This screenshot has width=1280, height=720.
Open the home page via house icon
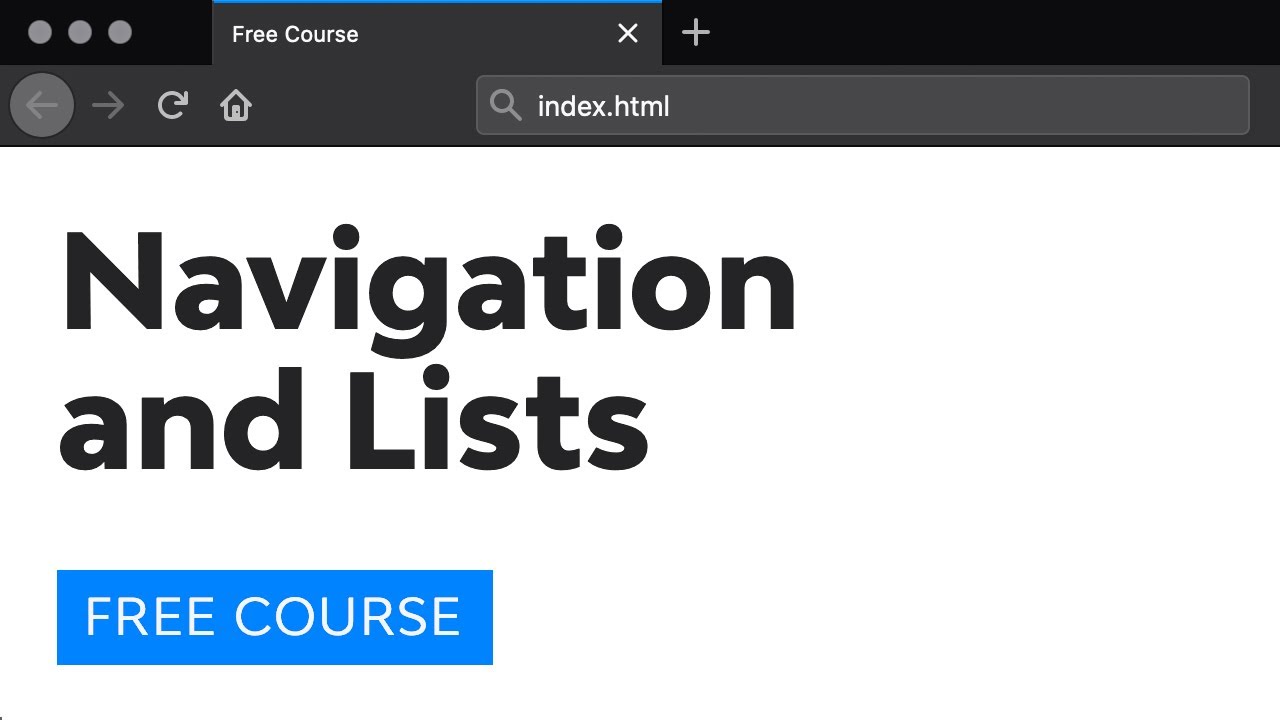(x=236, y=105)
